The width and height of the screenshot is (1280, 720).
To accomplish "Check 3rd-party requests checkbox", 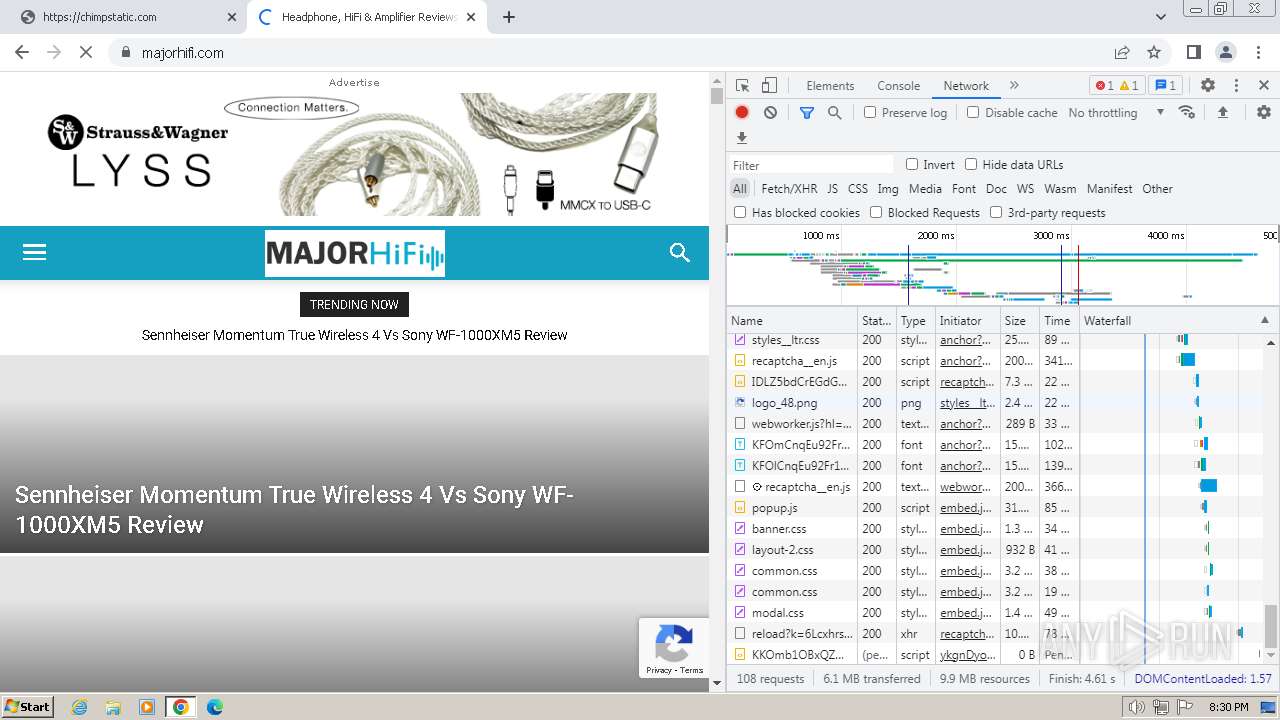I will coord(996,212).
